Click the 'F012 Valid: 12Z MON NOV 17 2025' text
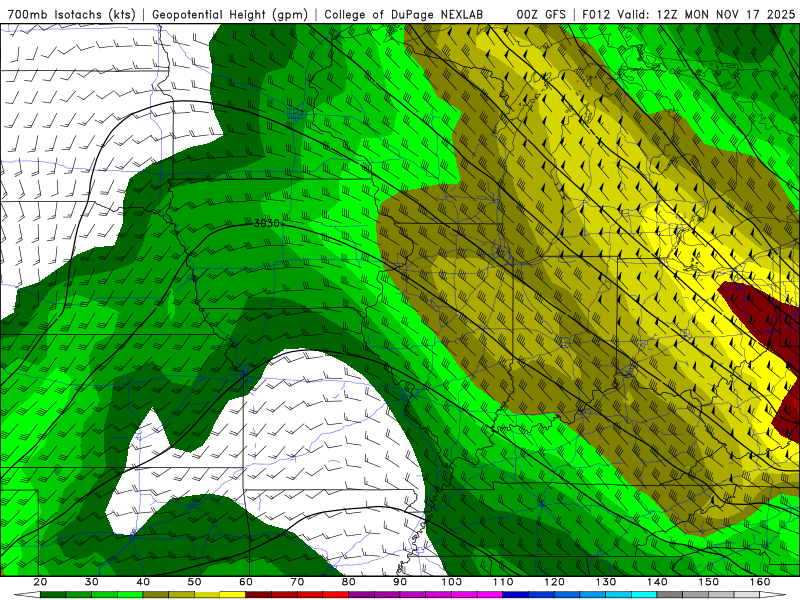The image size is (800, 600). click(689, 14)
